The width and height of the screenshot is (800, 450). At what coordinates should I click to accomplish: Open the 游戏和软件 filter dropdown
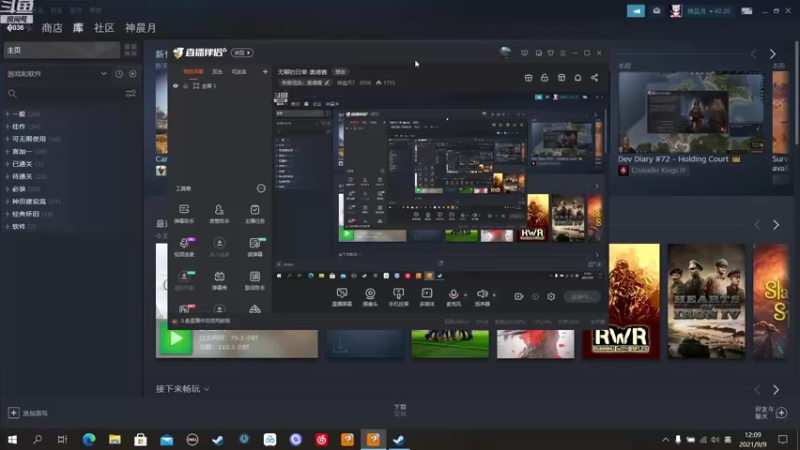56,74
